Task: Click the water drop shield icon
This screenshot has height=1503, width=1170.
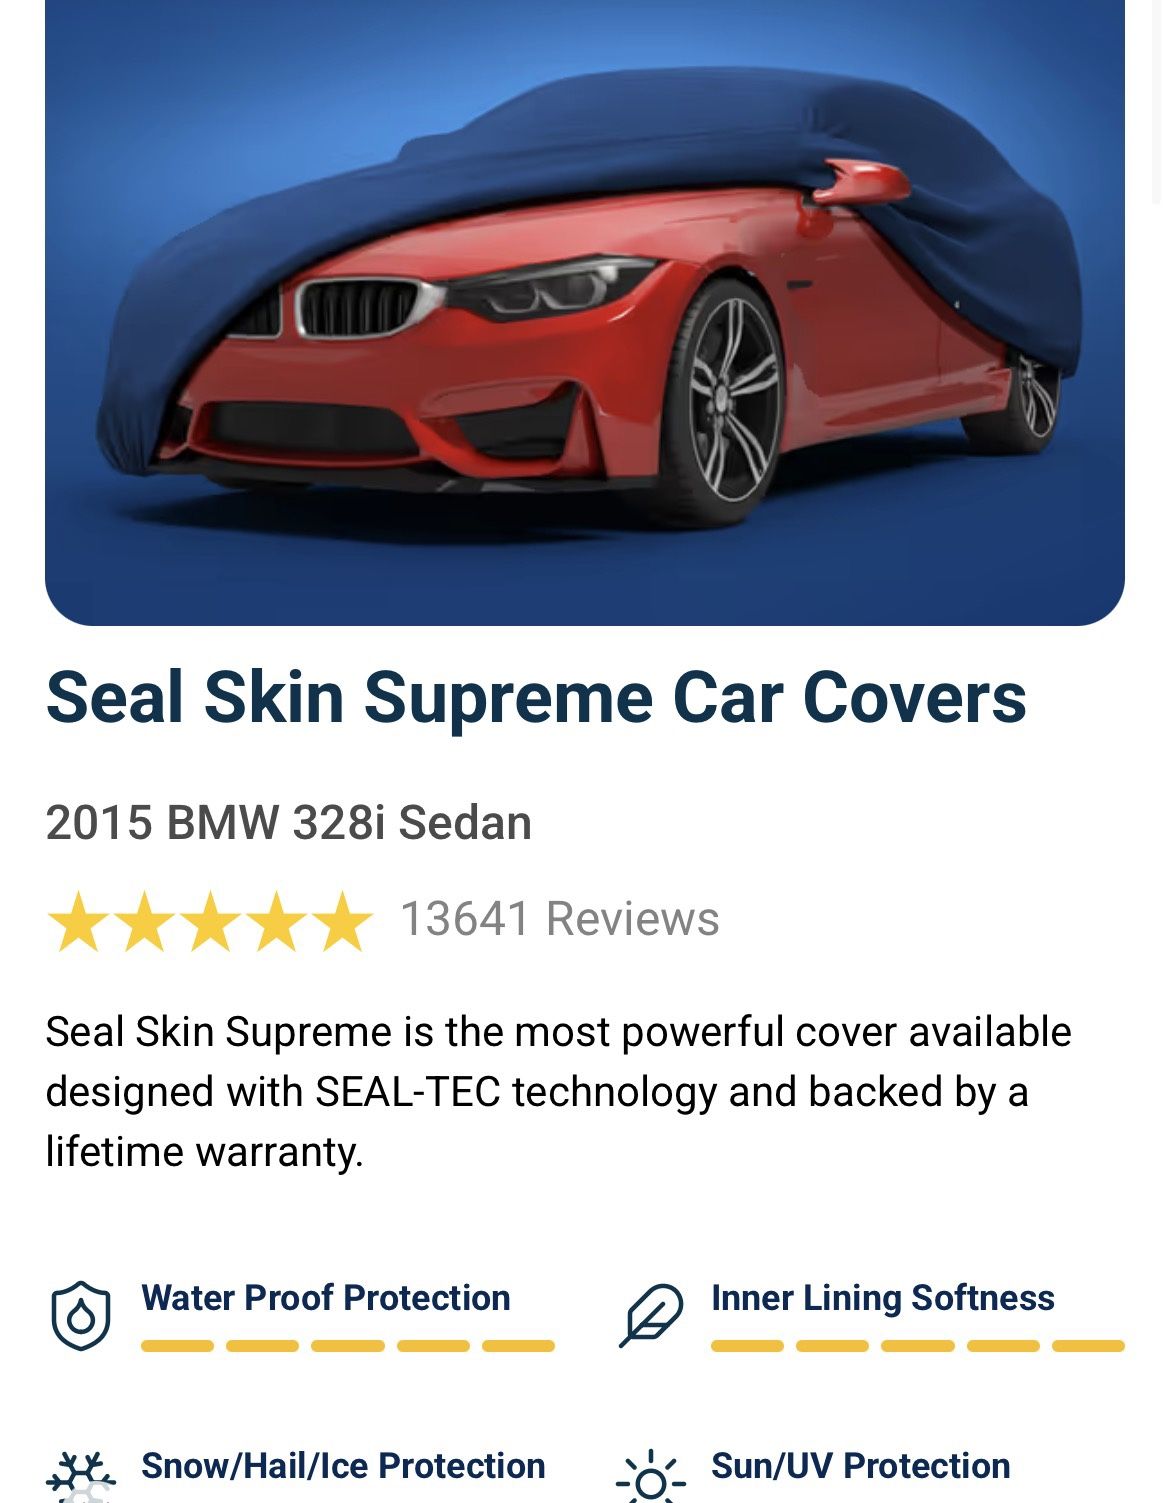Action: 80,1315
